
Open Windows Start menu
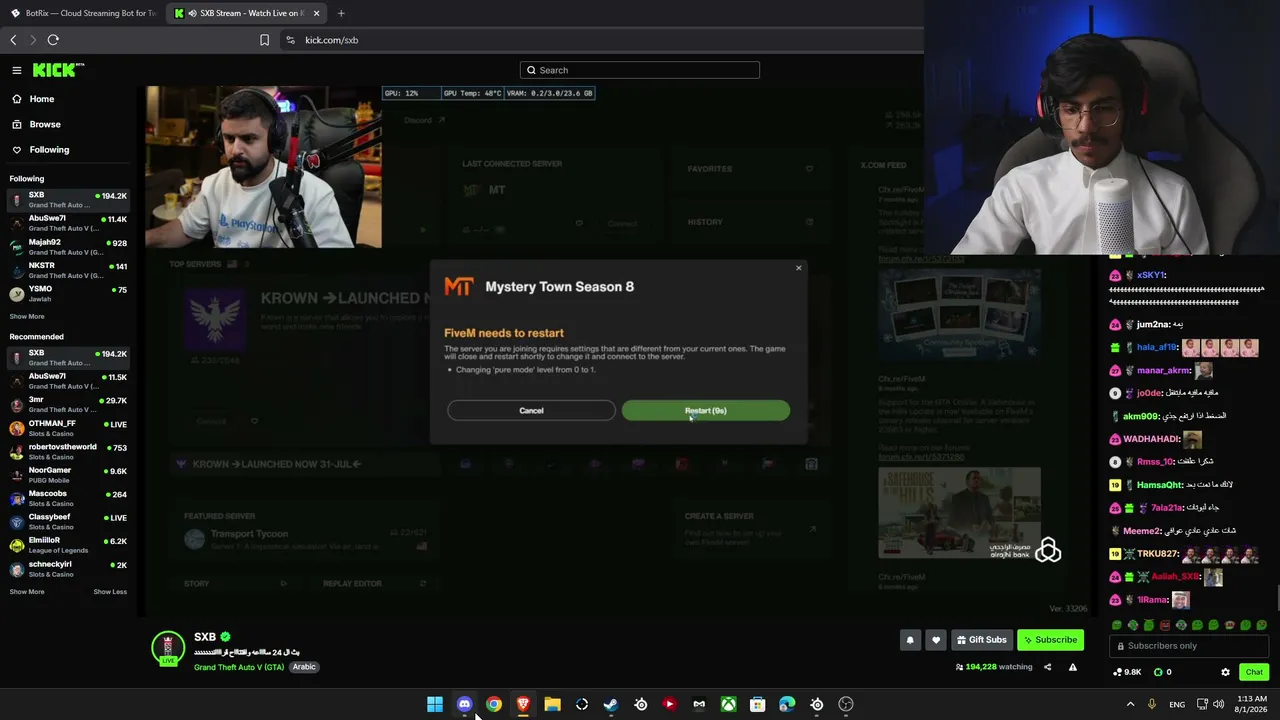point(435,704)
